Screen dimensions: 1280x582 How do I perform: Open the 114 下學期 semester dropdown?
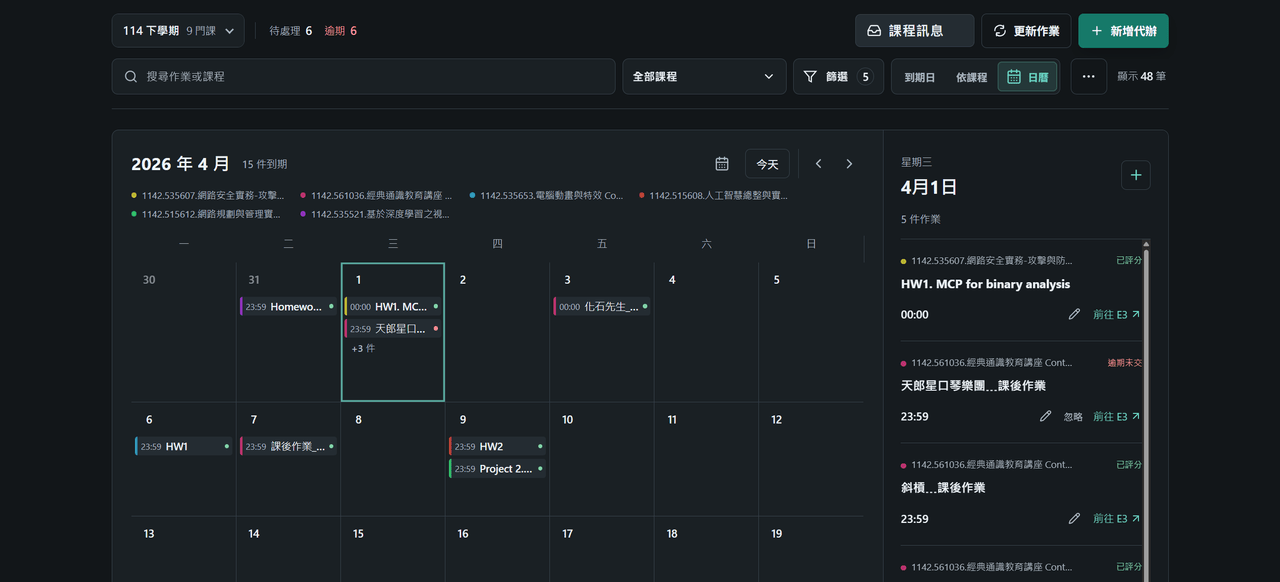(x=178, y=31)
